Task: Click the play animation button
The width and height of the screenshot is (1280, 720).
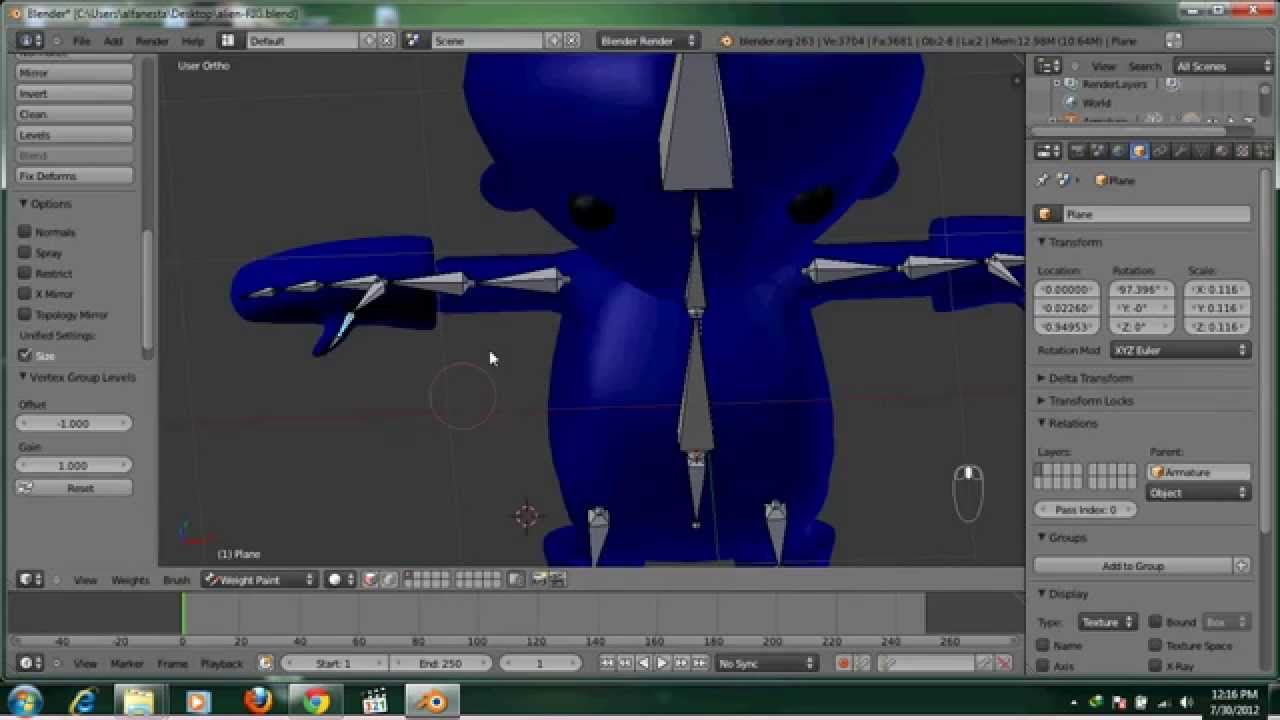Action: click(662, 663)
